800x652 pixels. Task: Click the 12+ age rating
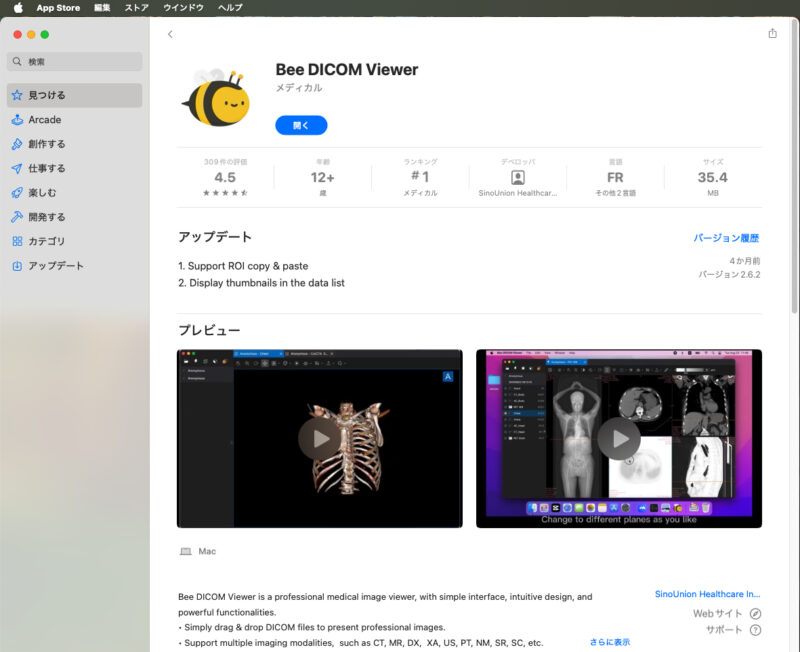tap(322, 178)
